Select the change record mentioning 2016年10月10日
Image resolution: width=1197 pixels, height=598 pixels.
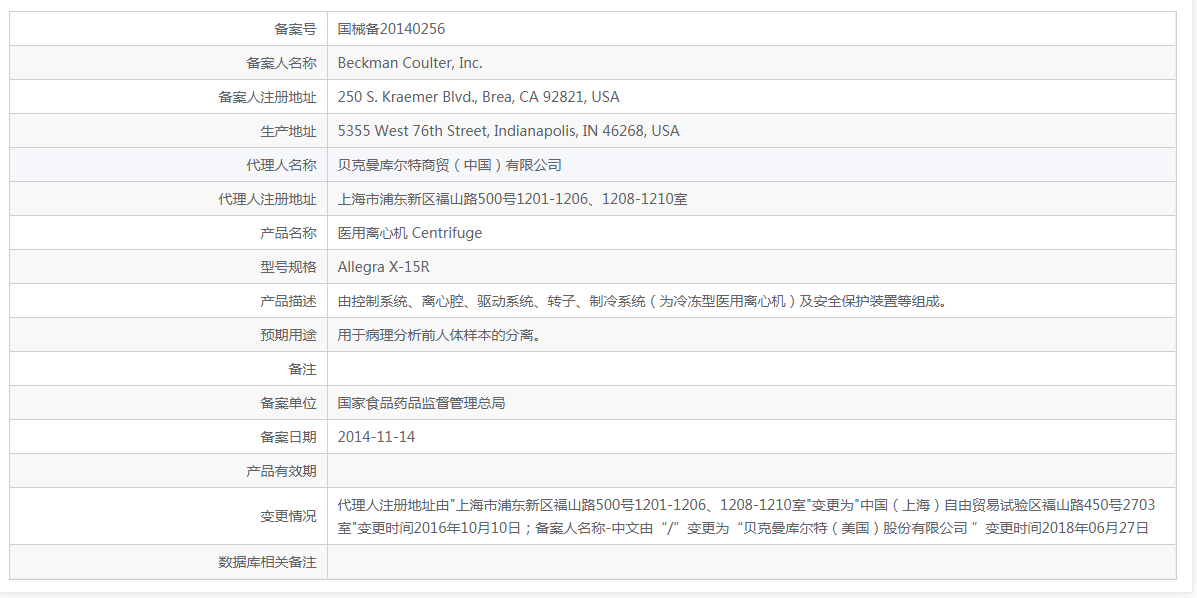[x=747, y=516]
